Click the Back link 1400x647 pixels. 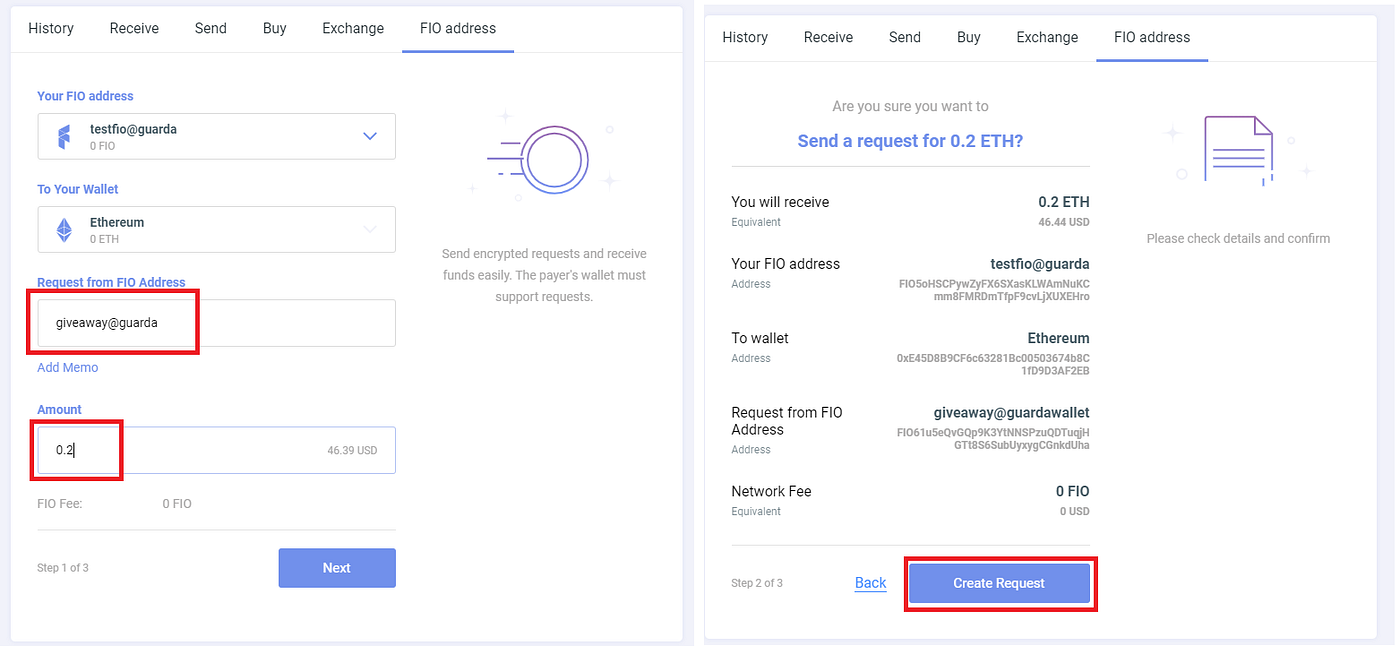(870, 583)
